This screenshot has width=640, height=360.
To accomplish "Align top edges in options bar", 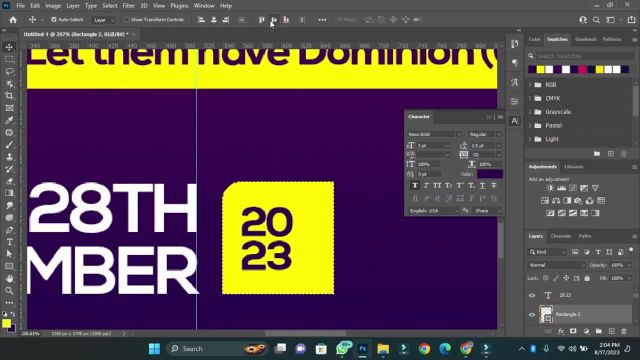I will pyautogui.click(x=262, y=20).
